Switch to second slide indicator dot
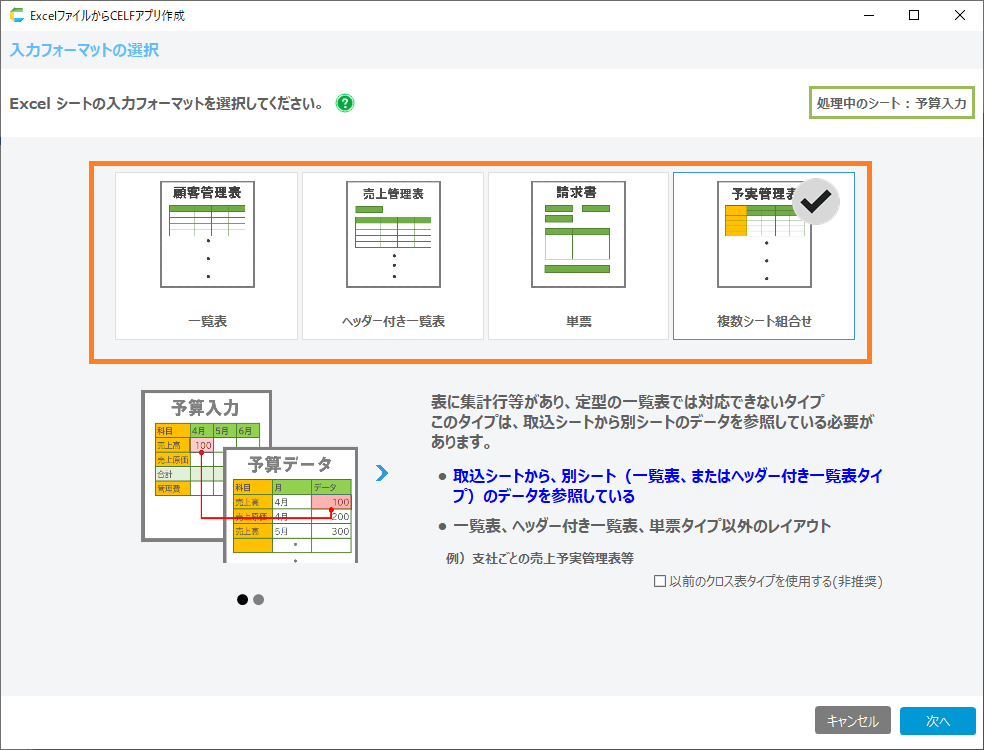Screen dimensions: 984x750 tap(259, 599)
